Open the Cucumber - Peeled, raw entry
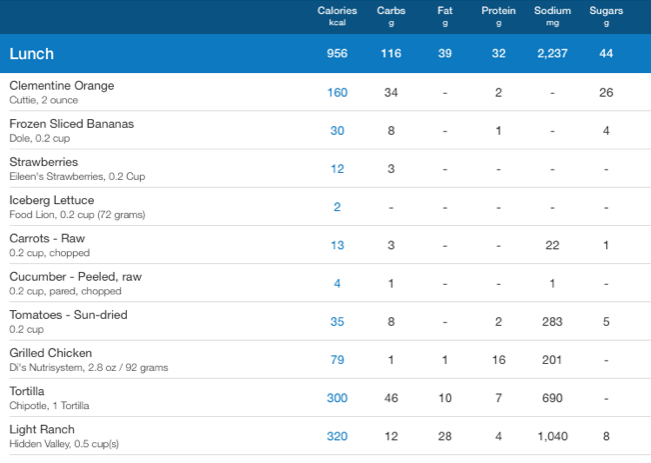The height and width of the screenshot is (463, 651). coord(75,276)
